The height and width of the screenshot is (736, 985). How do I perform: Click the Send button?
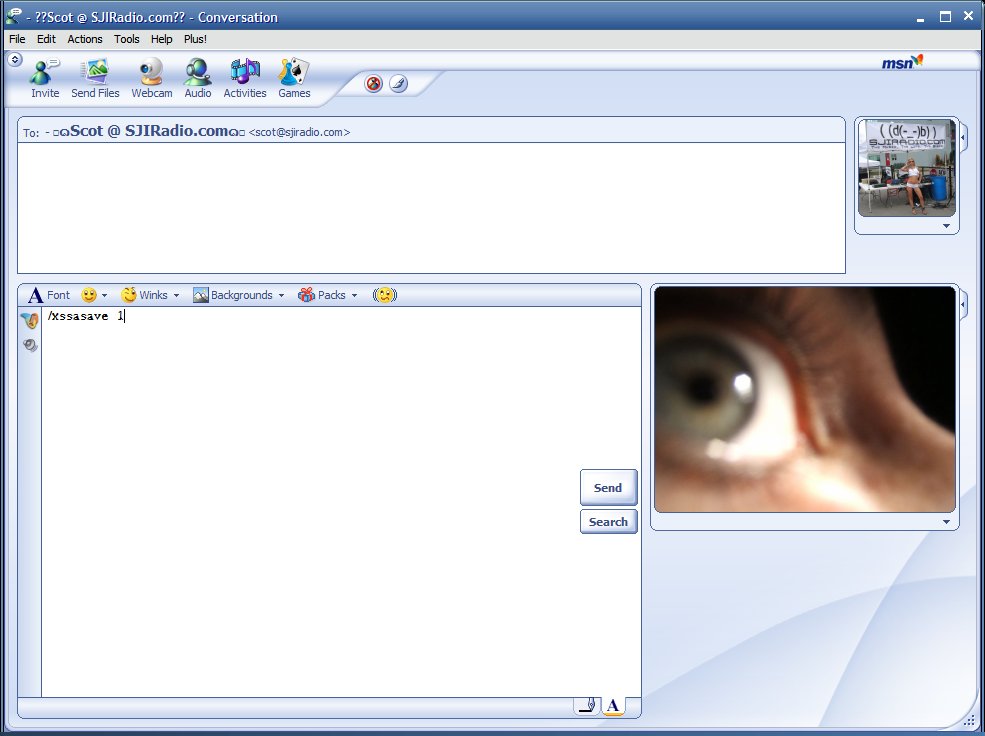[608, 487]
